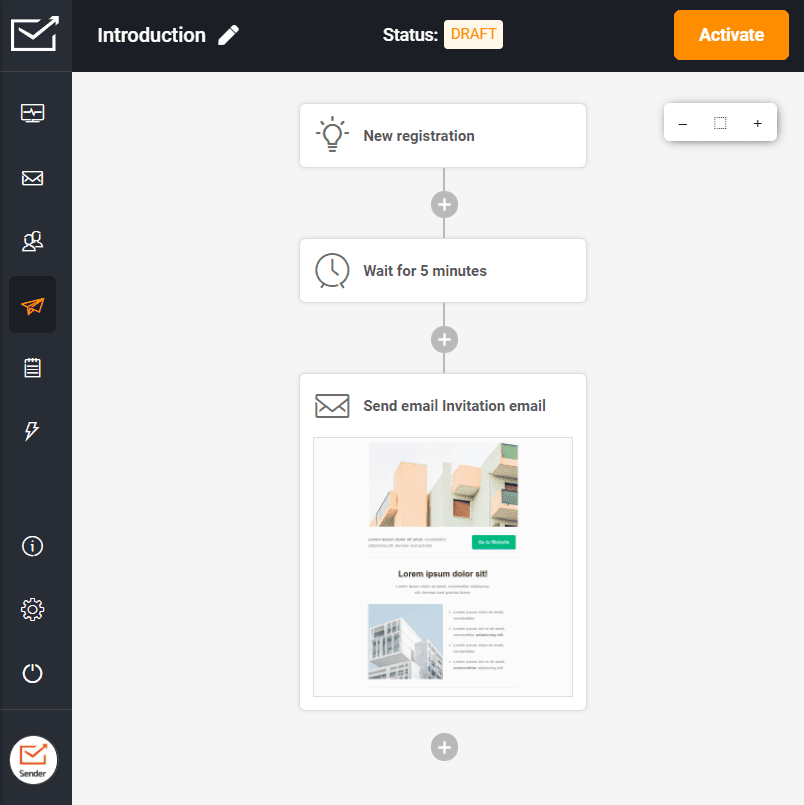The image size is (804, 805).
Task: Add a step below Send email Invitation email
Action: pyautogui.click(x=444, y=747)
